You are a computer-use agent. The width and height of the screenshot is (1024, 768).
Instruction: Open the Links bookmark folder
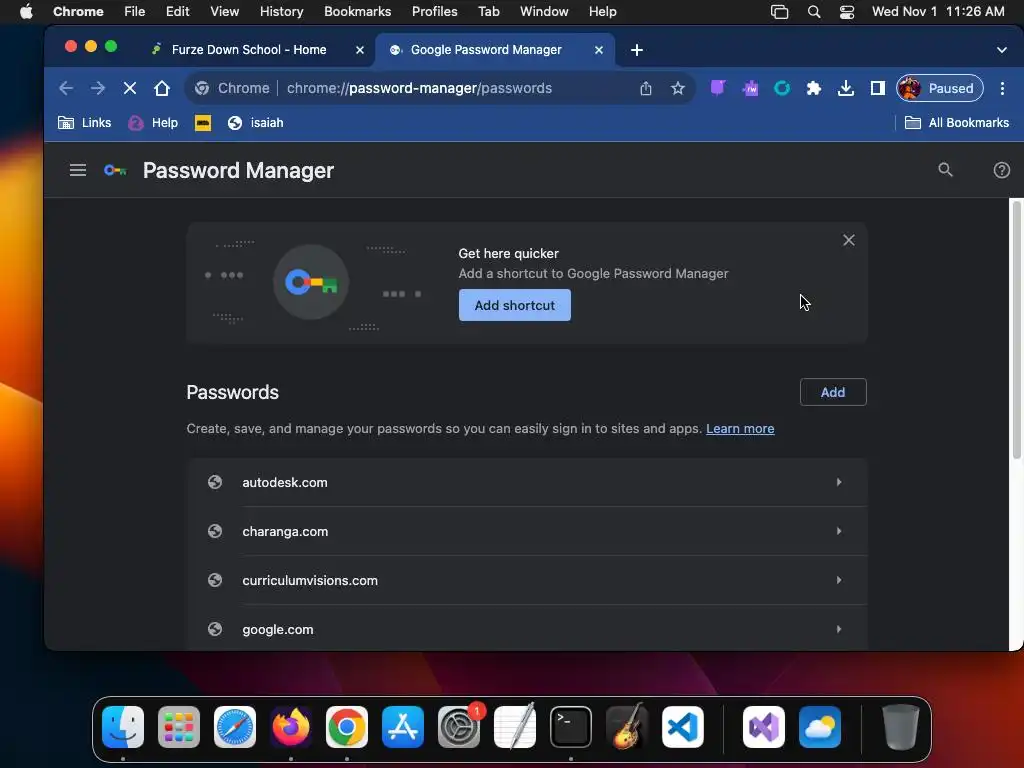(84, 123)
